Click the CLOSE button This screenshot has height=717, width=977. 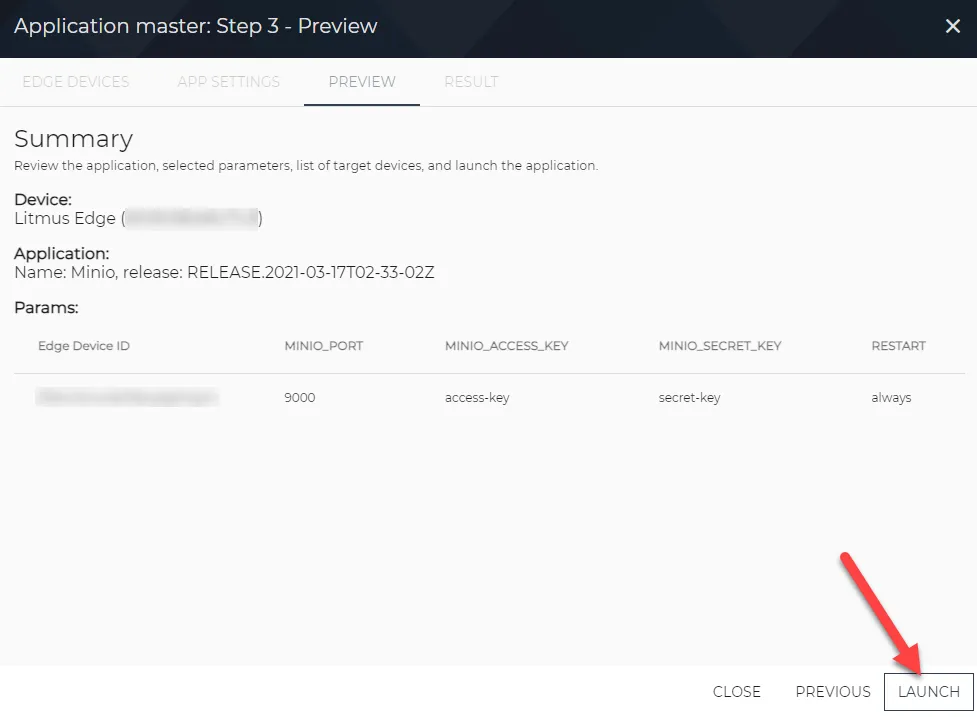[736, 691]
